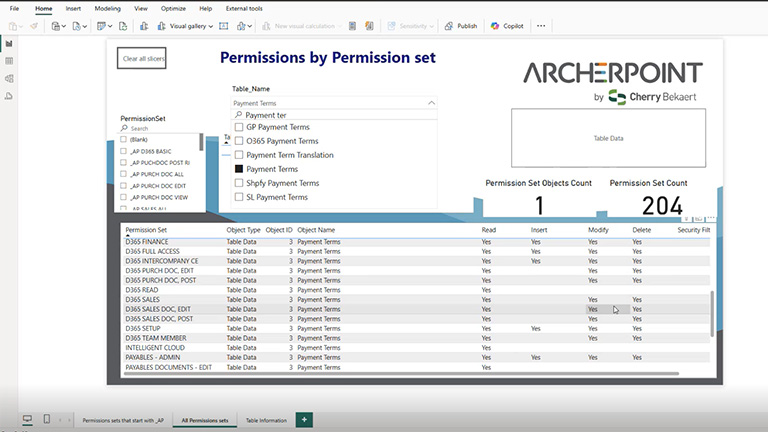
Task: Open 'Permissions sets that start with _AP' page
Action: [123, 420]
